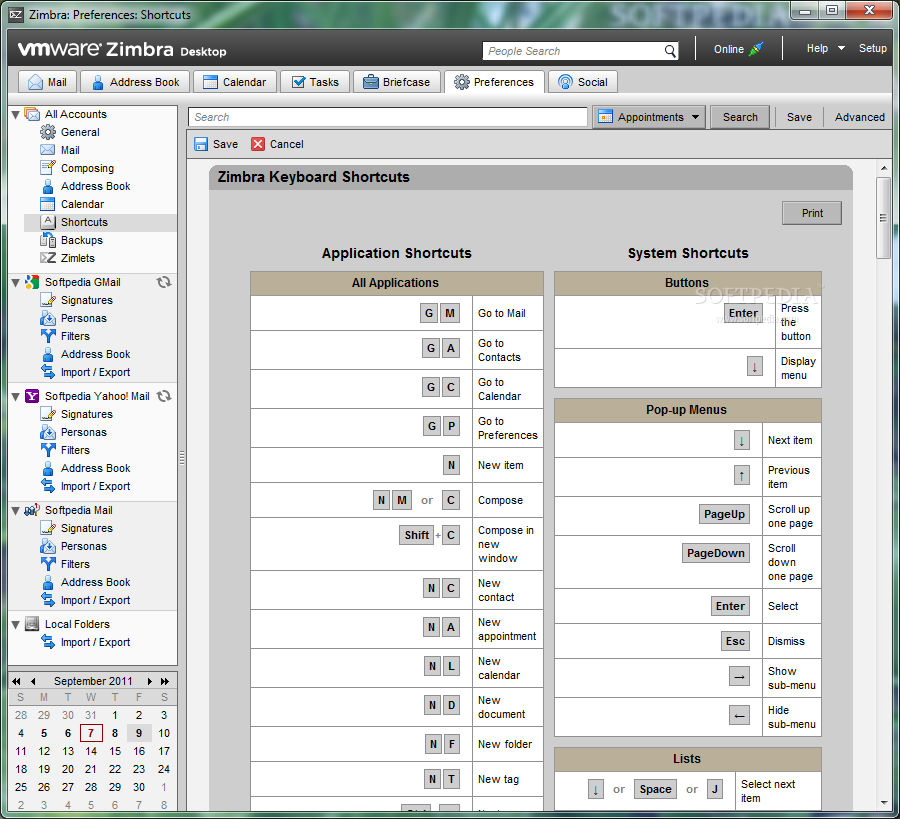Switch to the Address Book tab
This screenshot has height=819, width=900.
tap(135, 82)
